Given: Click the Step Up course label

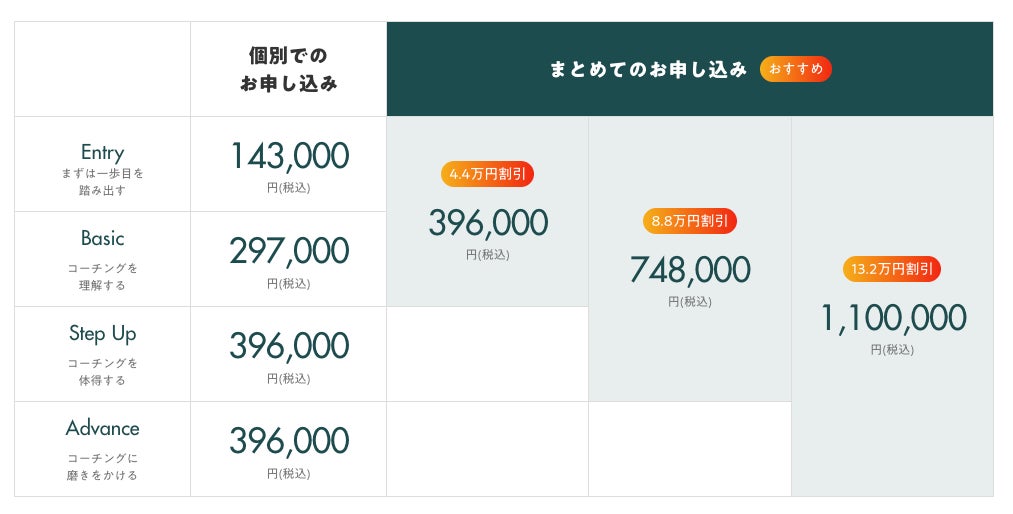Looking at the screenshot, I should pyautogui.click(x=102, y=333).
